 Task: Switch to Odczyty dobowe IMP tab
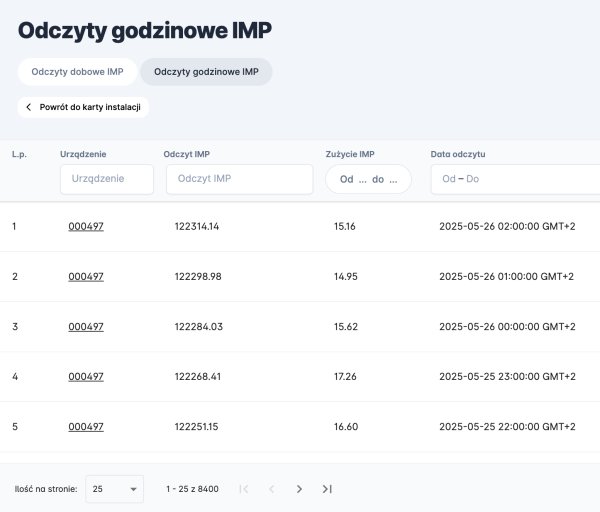point(77,72)
